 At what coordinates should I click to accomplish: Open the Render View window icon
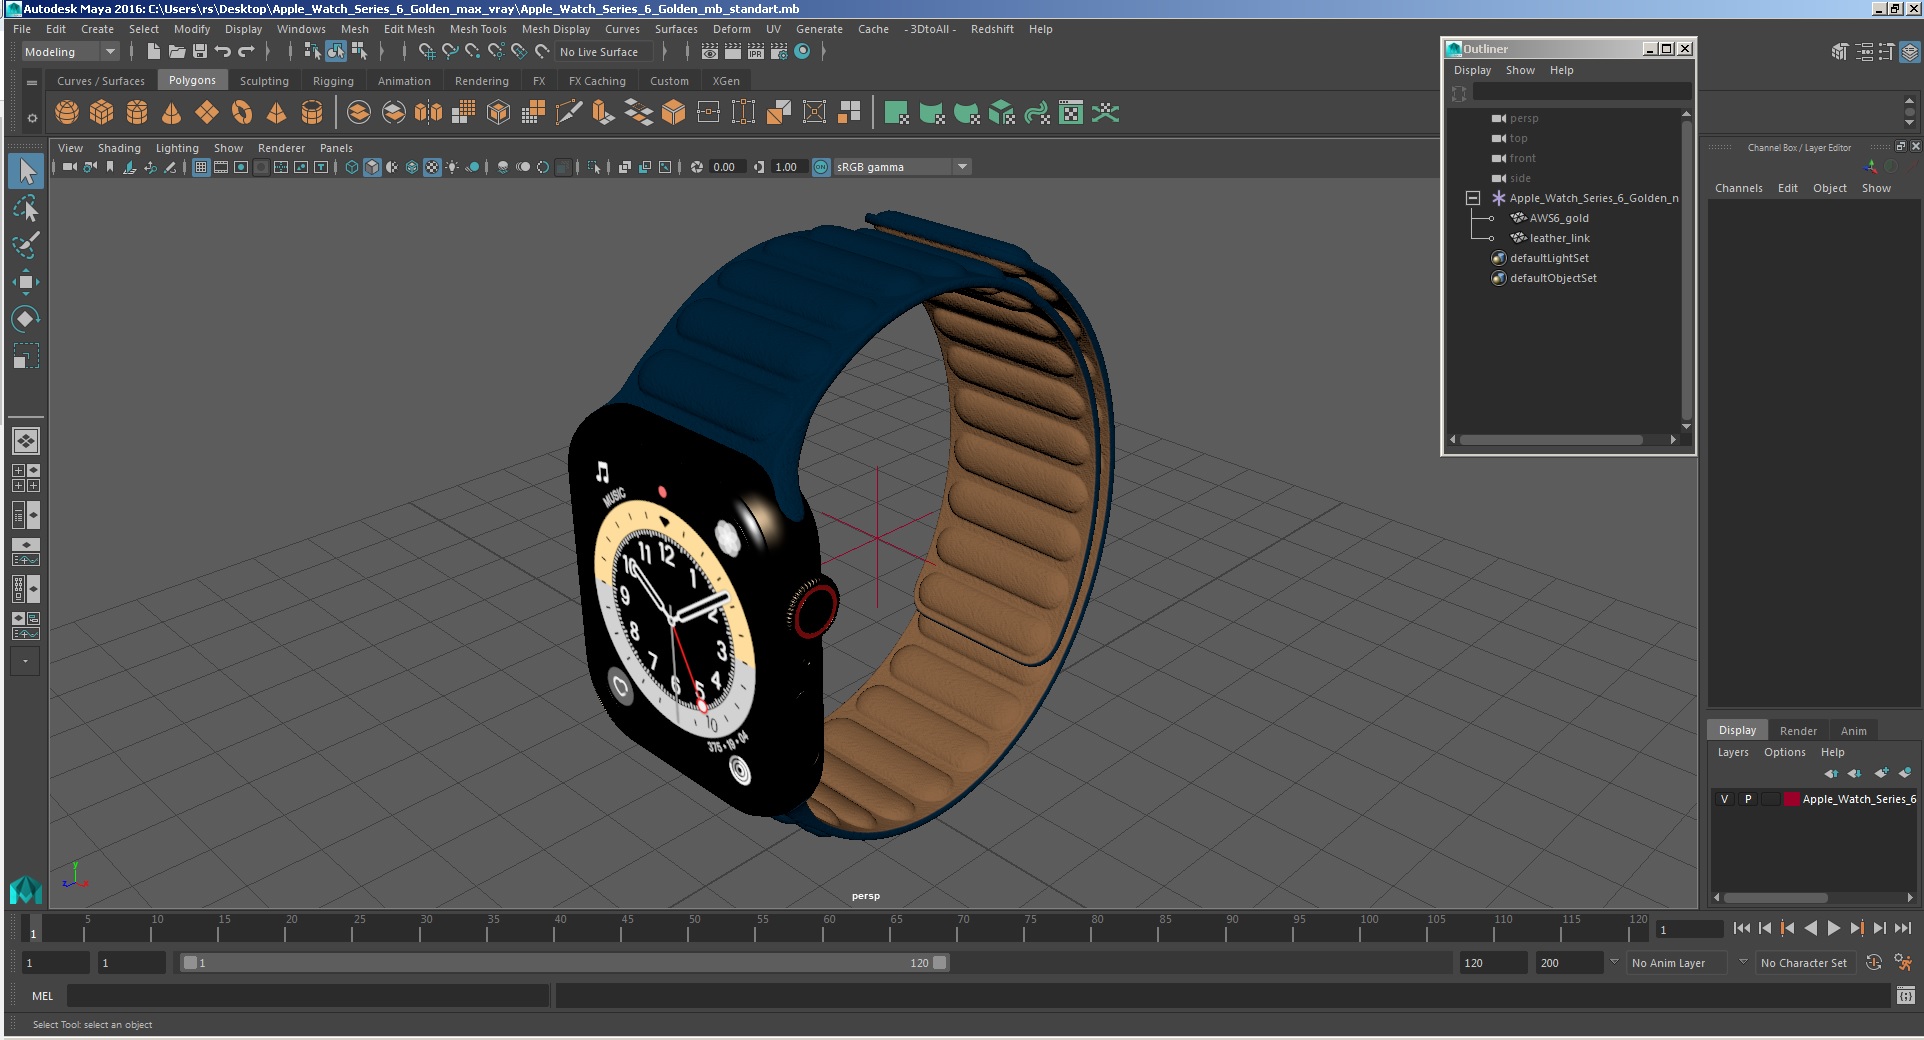pos(710,52)
